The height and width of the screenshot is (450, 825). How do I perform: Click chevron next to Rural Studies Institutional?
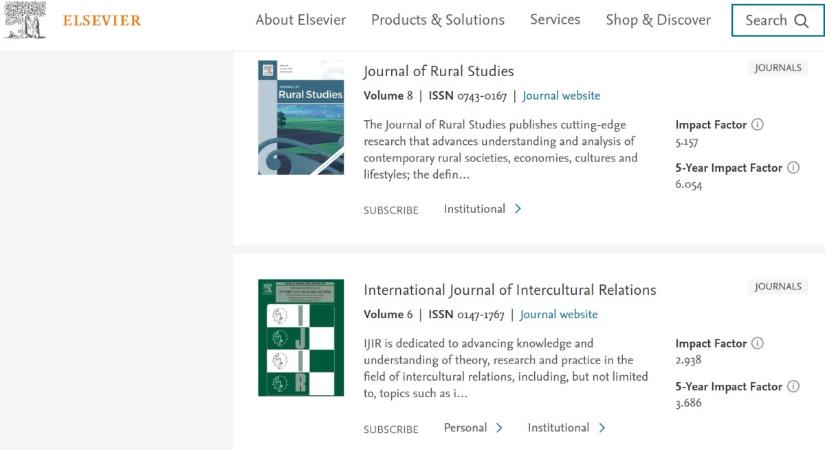point(518,209)
